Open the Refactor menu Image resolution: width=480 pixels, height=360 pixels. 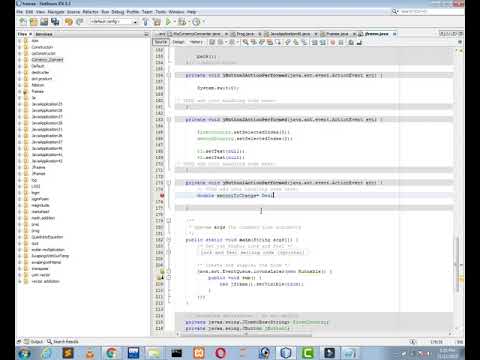click(91, 12)
